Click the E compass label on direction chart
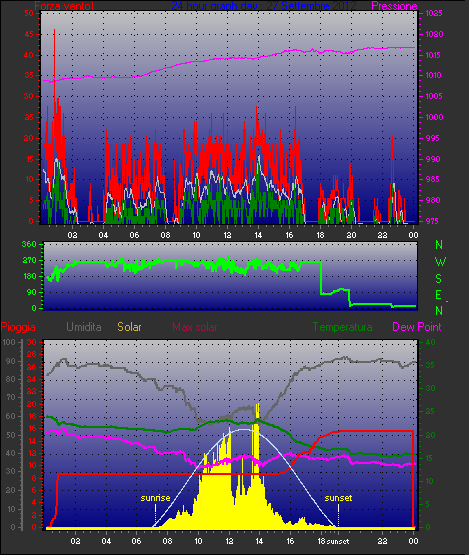 (x=438, y=294)
